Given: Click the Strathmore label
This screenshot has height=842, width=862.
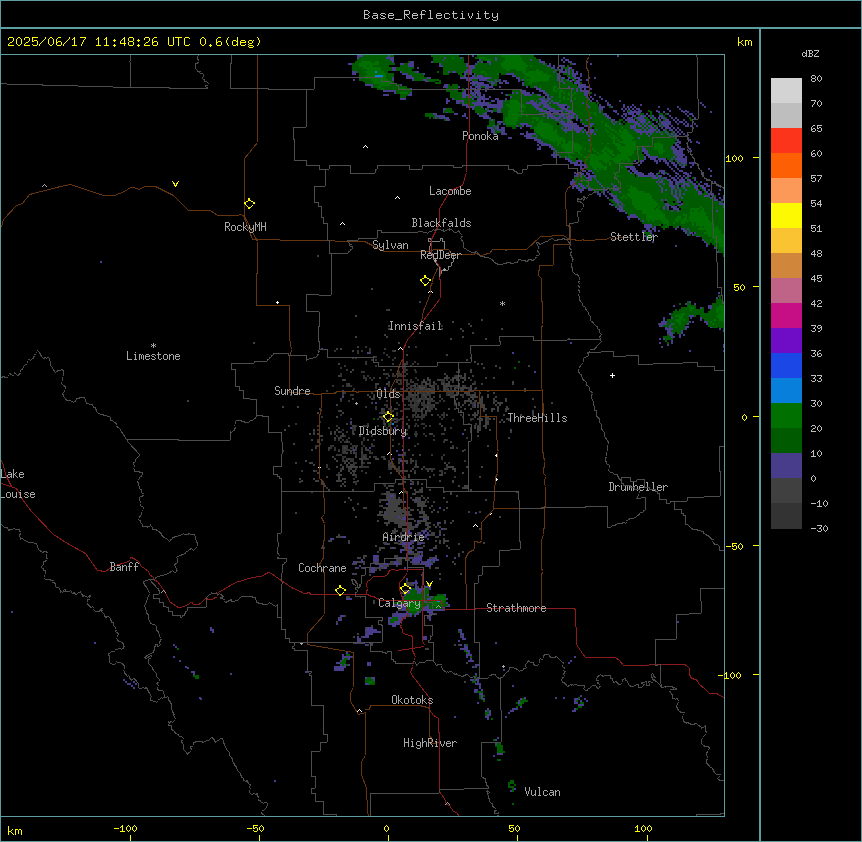Looking at the screenshot, I should [516, 608].
